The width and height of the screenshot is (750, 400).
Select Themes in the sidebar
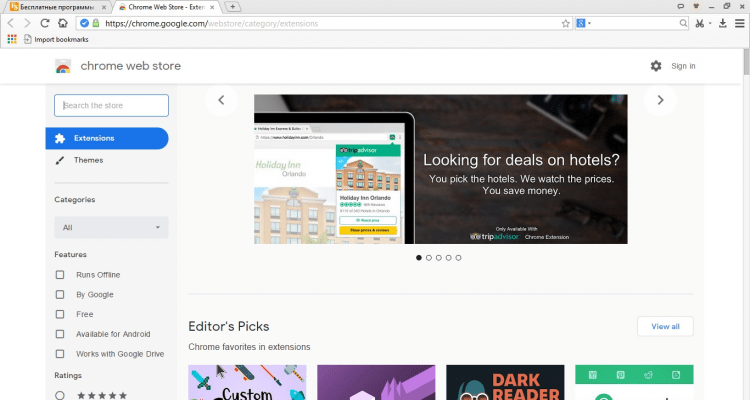click(88, 160)
